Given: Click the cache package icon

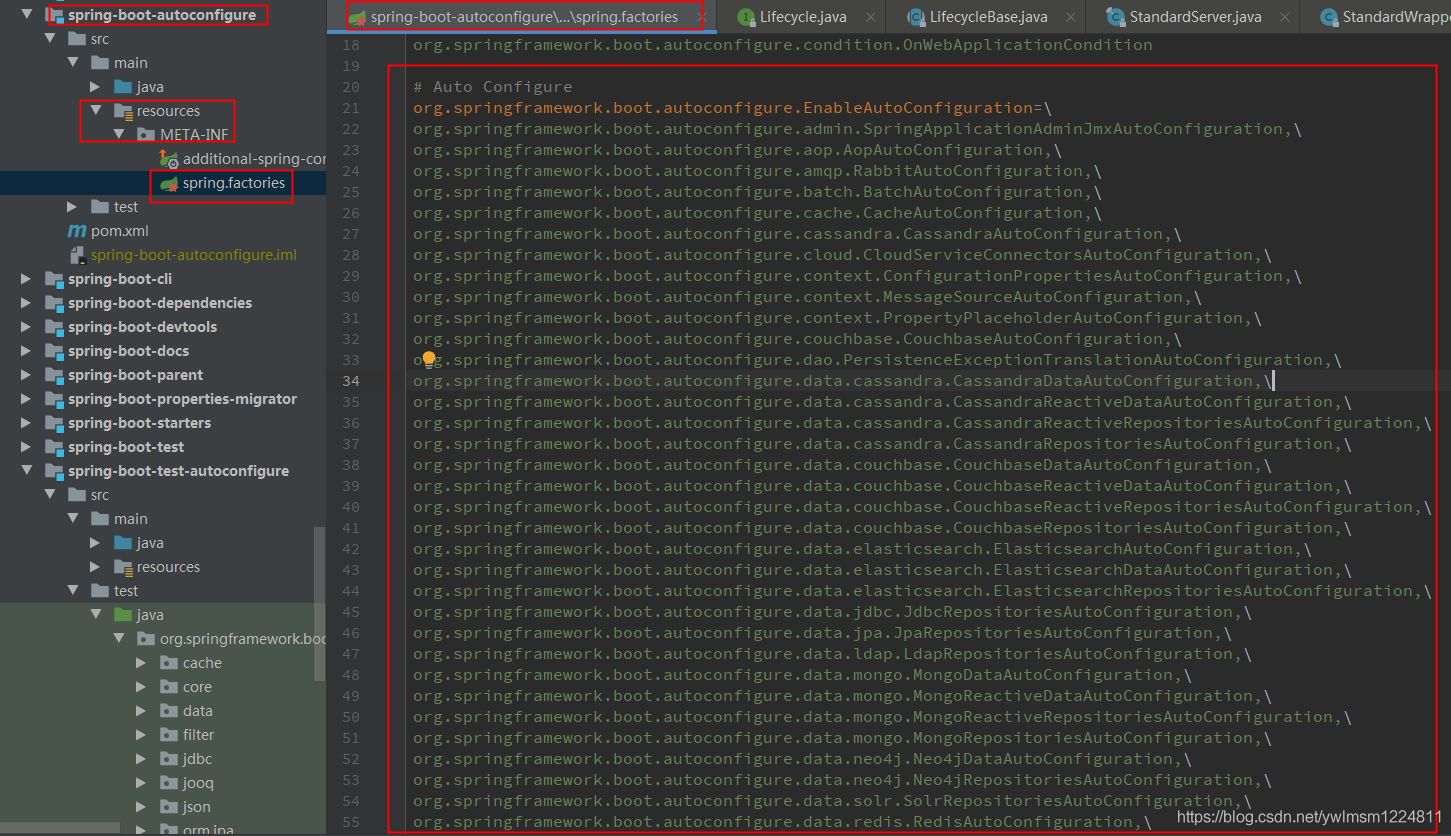Looking at the screenshot, I should click(x=169, y=663).
